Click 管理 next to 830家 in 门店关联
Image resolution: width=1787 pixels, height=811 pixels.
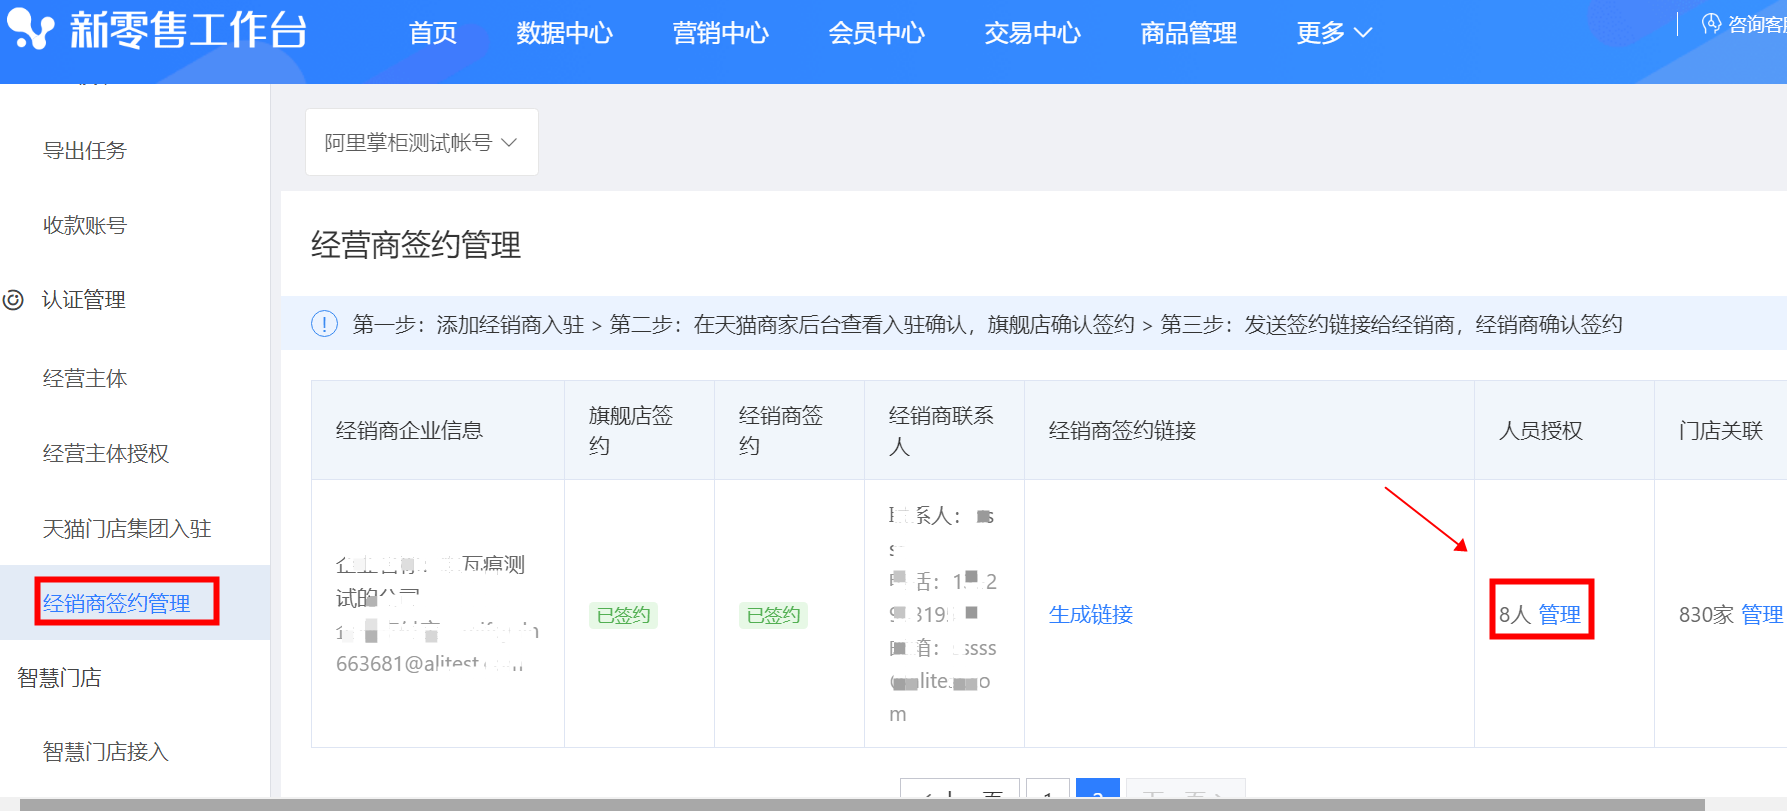coord(1761,615)
